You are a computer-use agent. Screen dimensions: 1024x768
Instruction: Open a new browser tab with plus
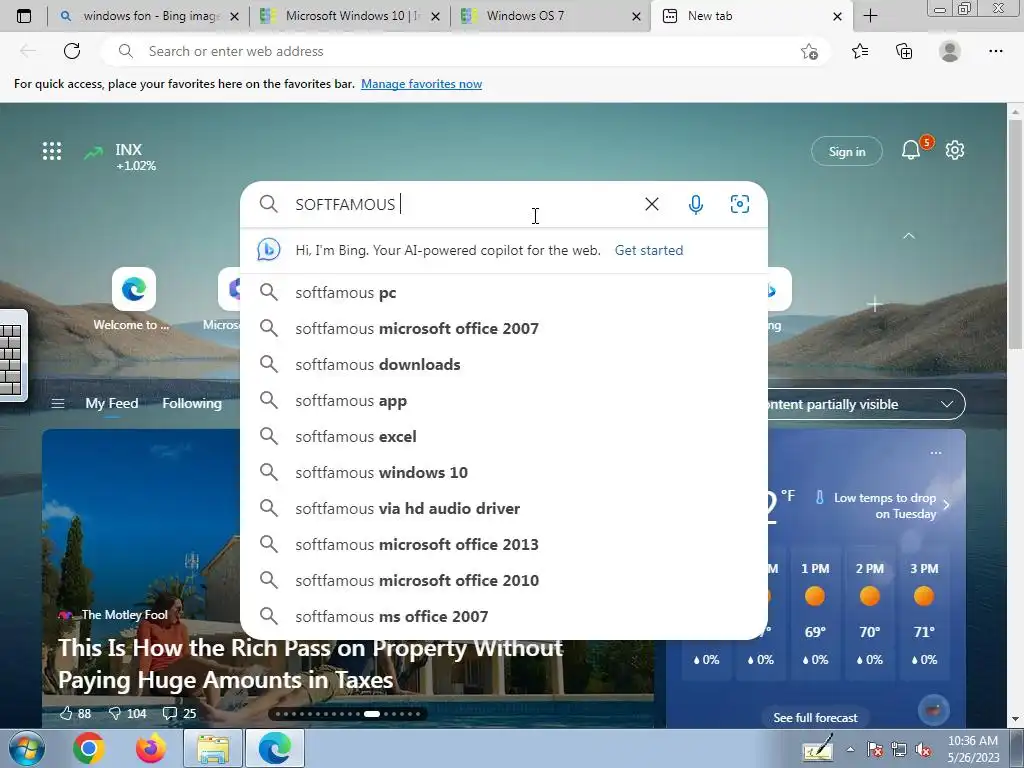(x=871, y=16)
